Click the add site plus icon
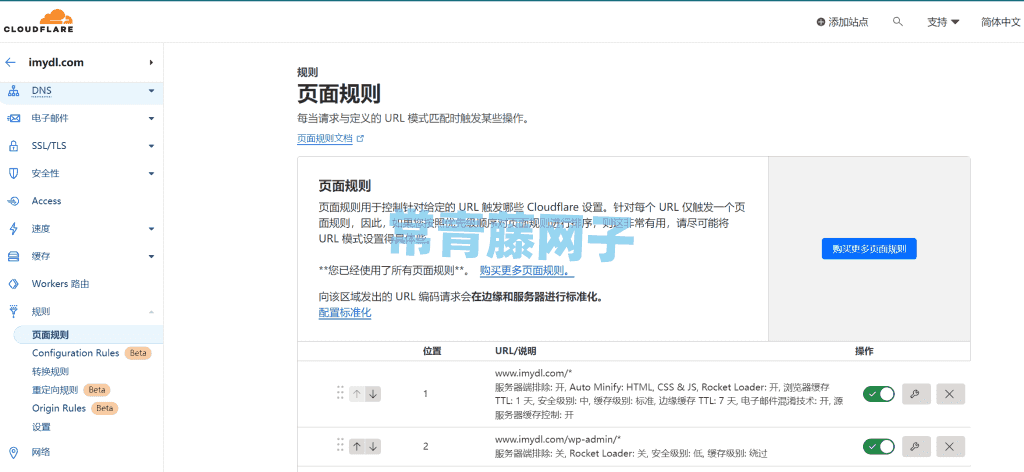Screen dimensions: 1024x472 coord(820,22)
